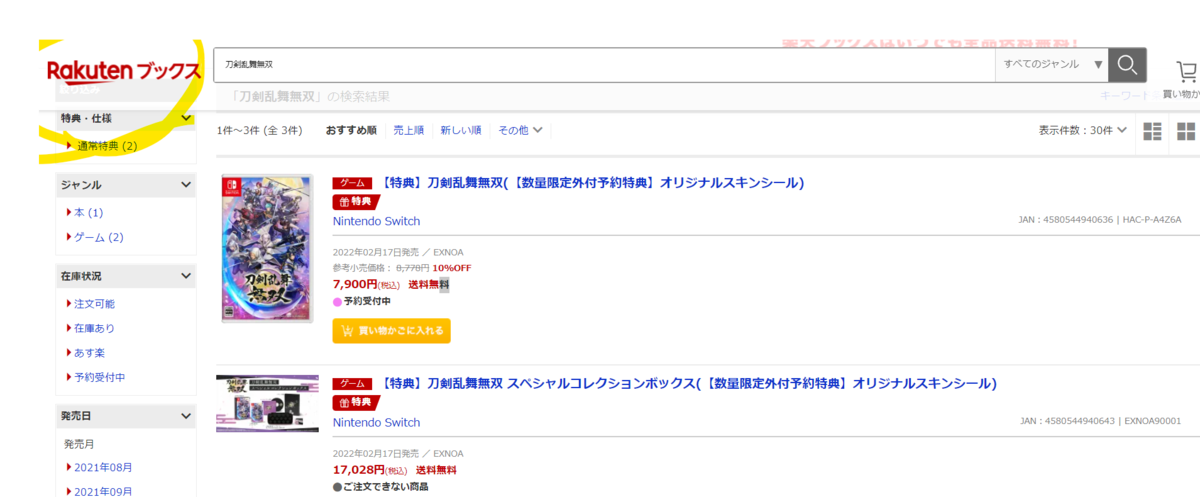Sort results by 新しい順
Viewport: 1200px width, 497px height.
tap(460, 130)
